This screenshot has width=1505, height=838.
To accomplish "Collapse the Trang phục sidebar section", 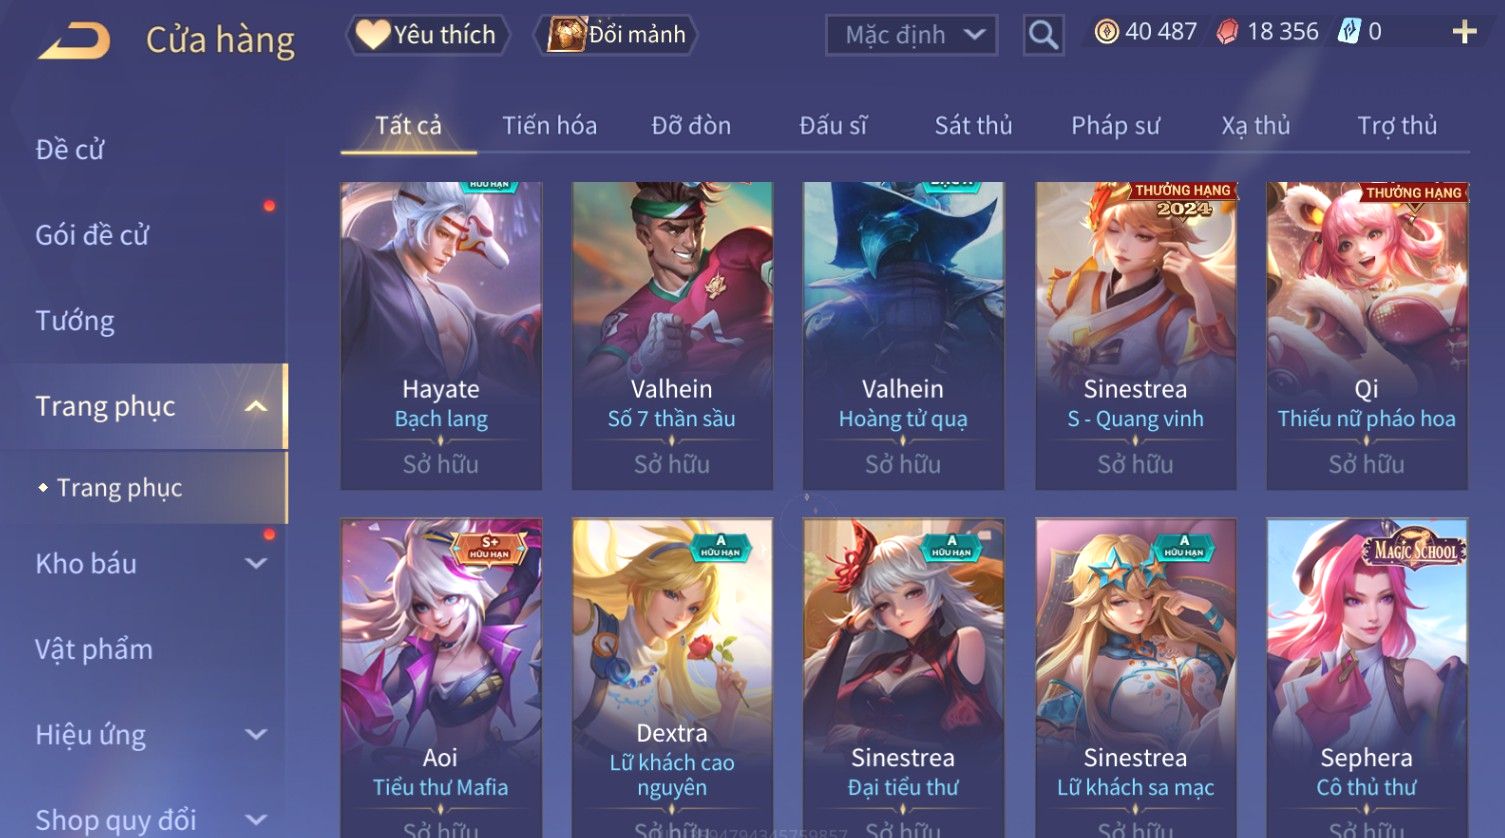I will (256, 406).
